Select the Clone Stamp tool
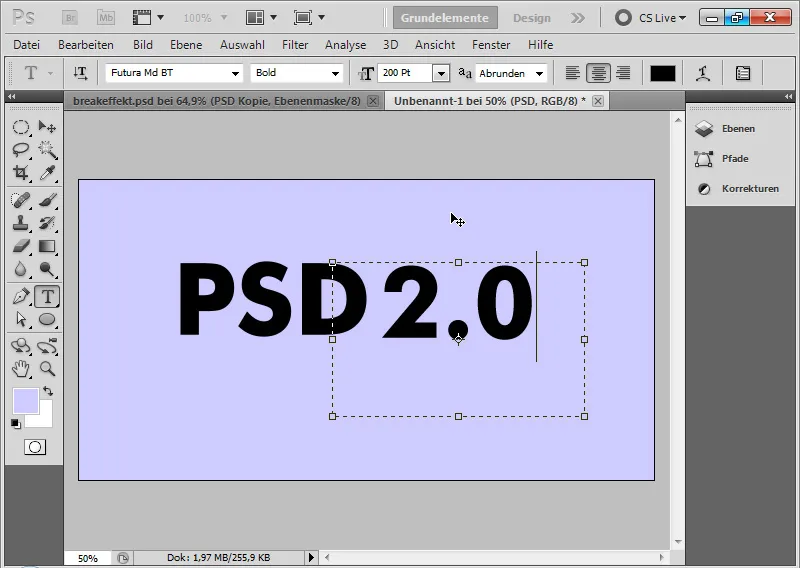The image size is (800, 568). click(20, 223)
